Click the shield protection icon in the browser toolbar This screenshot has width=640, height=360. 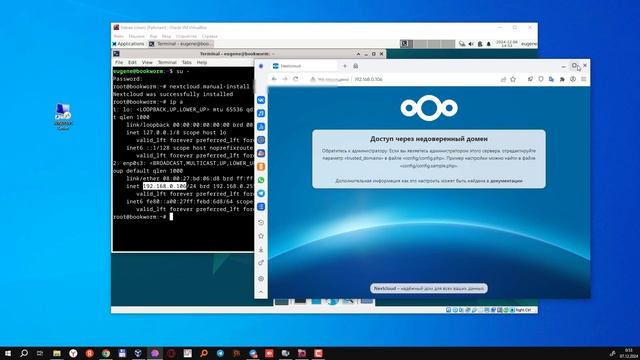click(x=541, y=79)
